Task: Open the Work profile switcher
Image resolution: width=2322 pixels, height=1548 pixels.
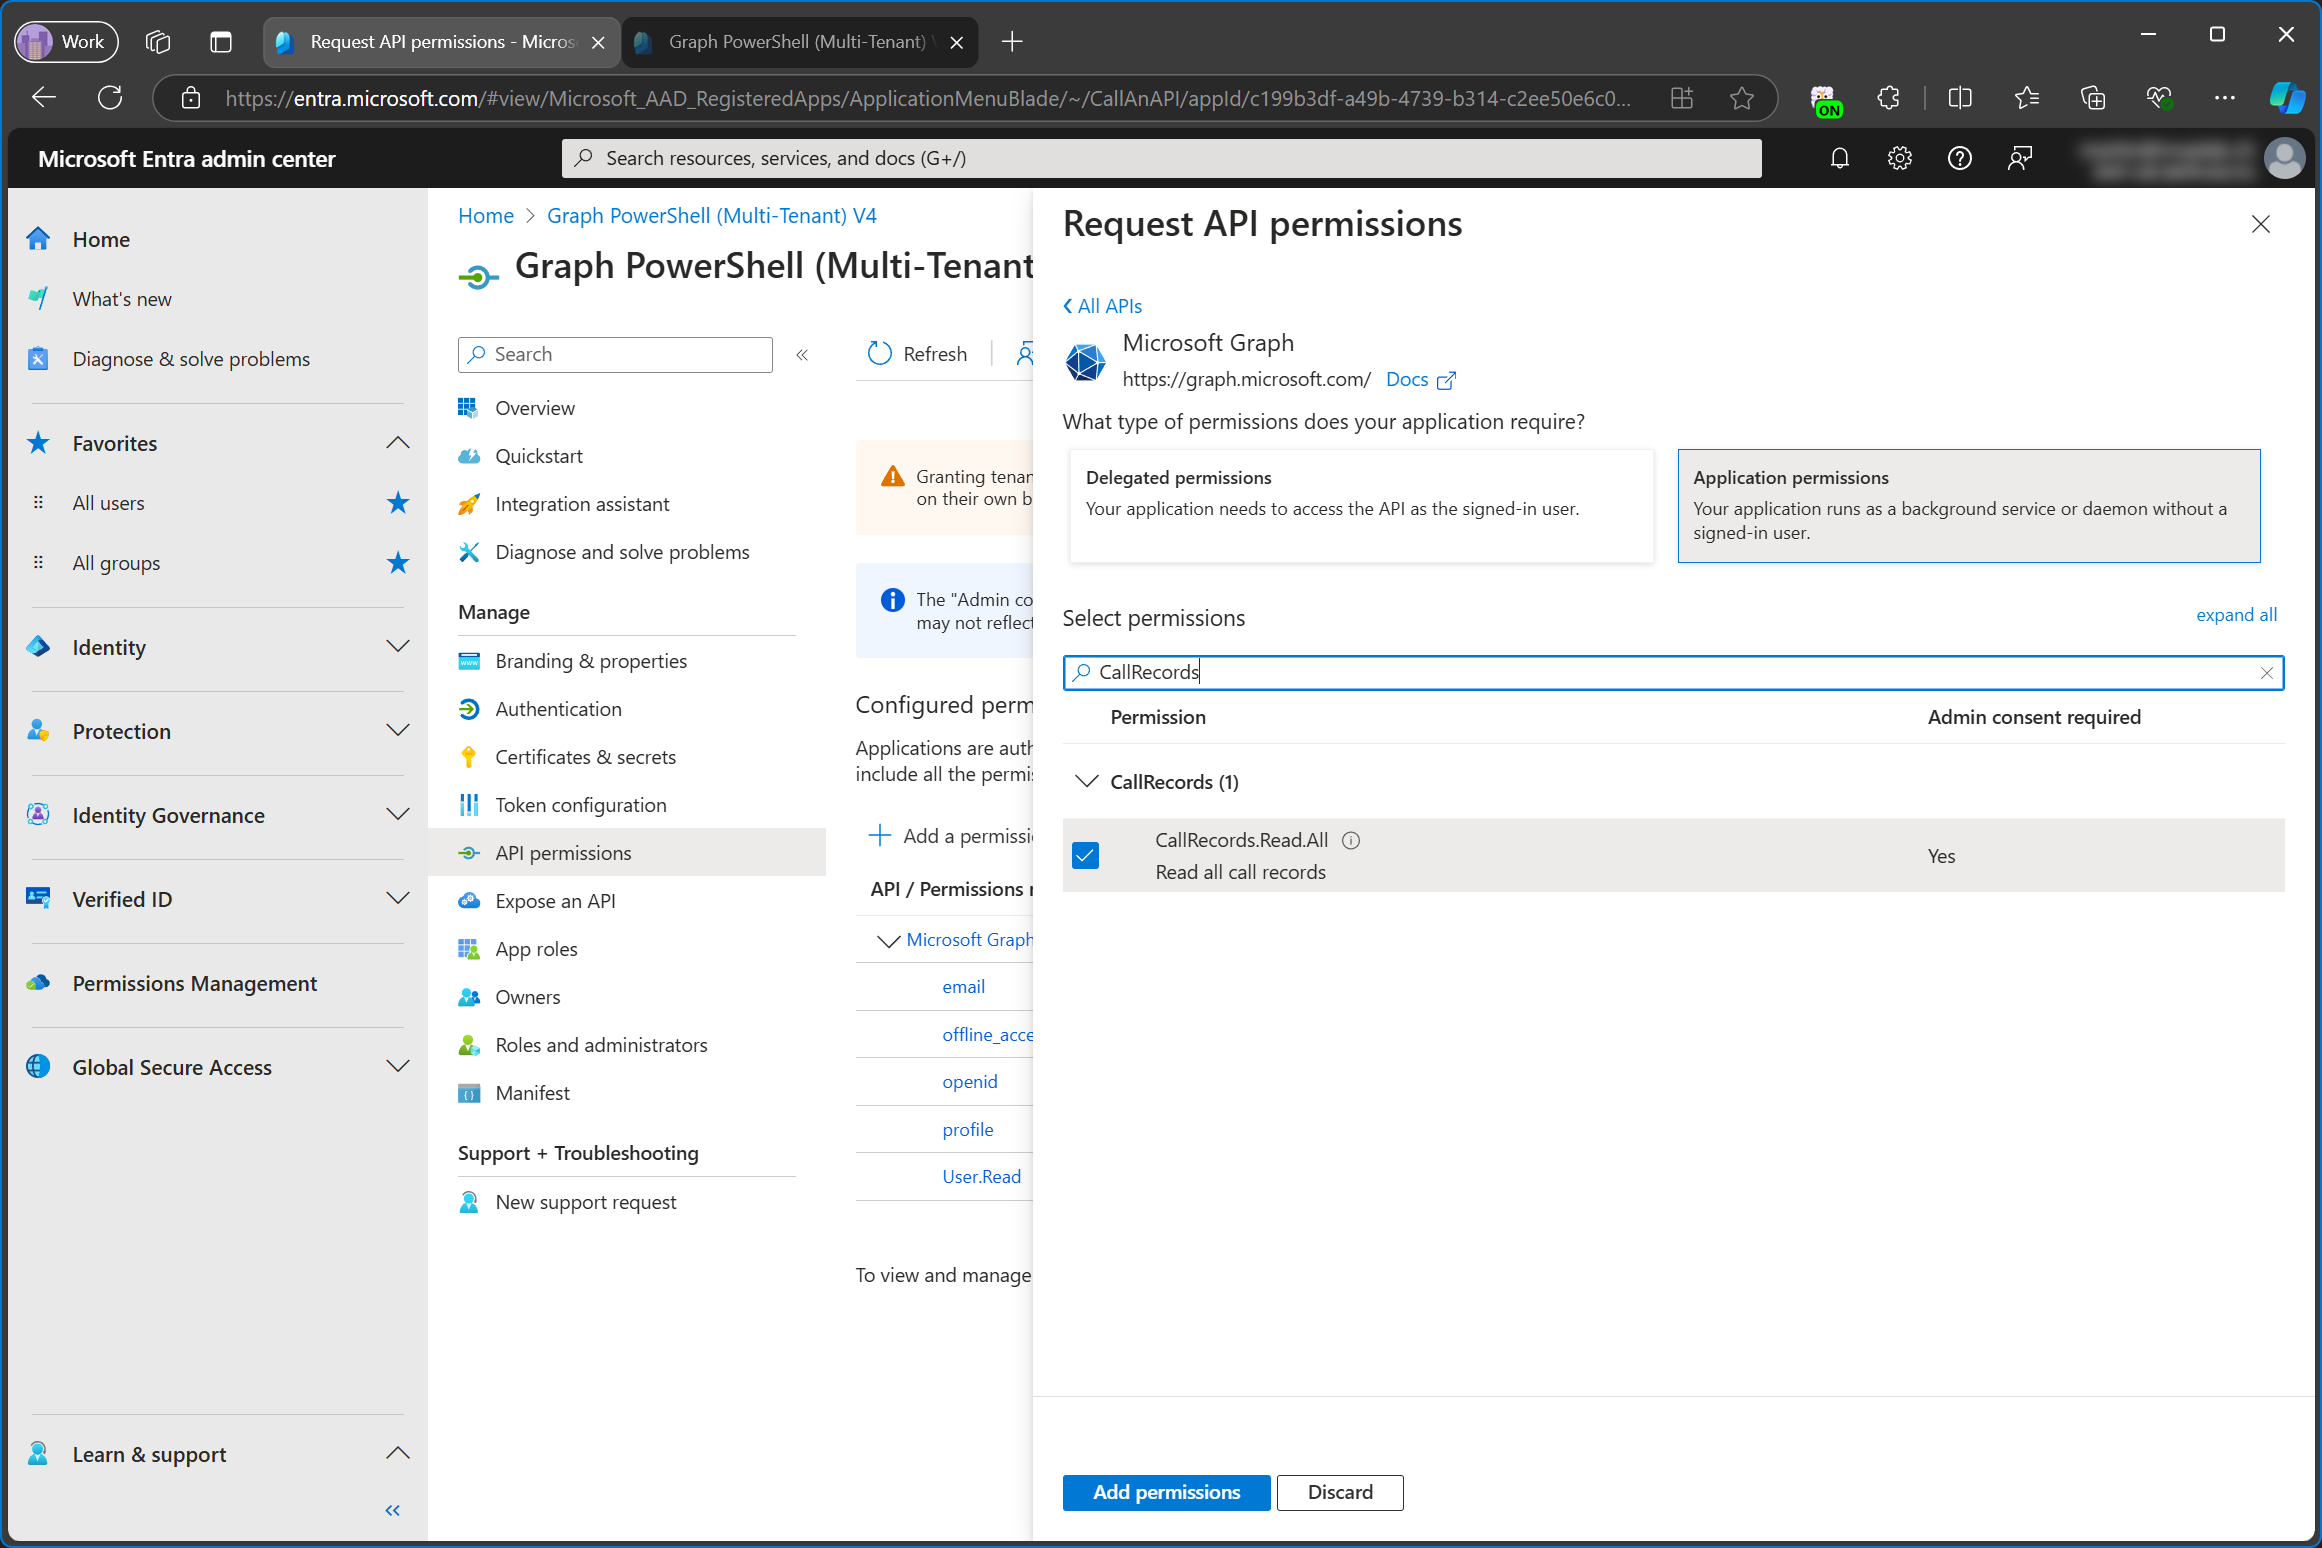Action: [x=66, y=42]
